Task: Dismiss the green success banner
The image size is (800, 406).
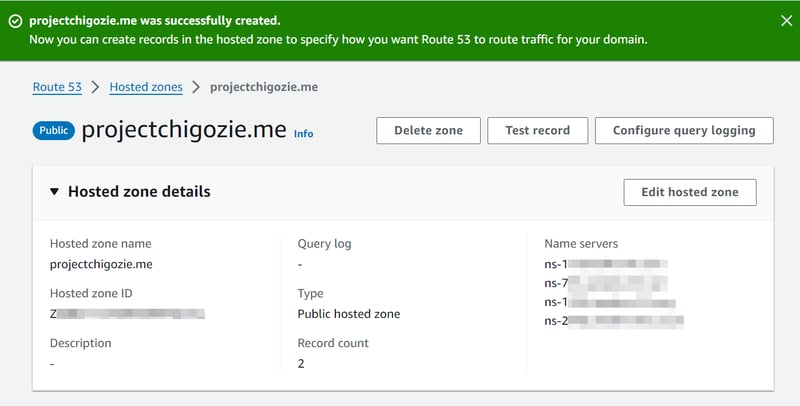Action: pos(785,20)
